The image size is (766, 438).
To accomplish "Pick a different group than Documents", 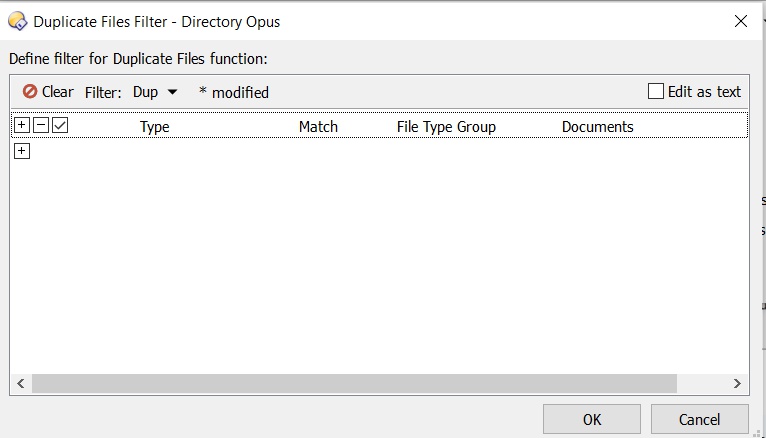I will coord(597,127).
